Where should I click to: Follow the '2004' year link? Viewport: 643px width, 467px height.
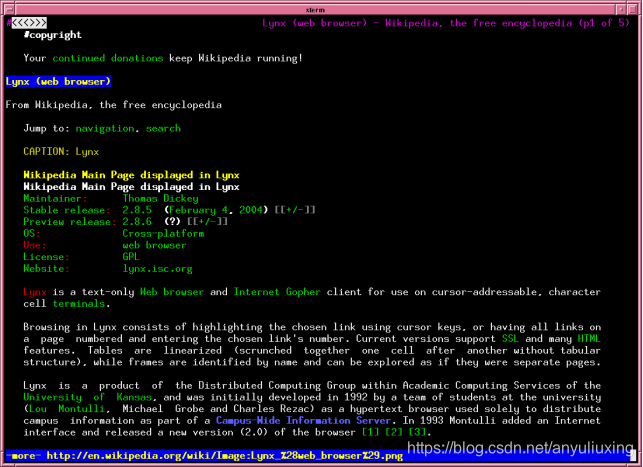pos(251,210)
